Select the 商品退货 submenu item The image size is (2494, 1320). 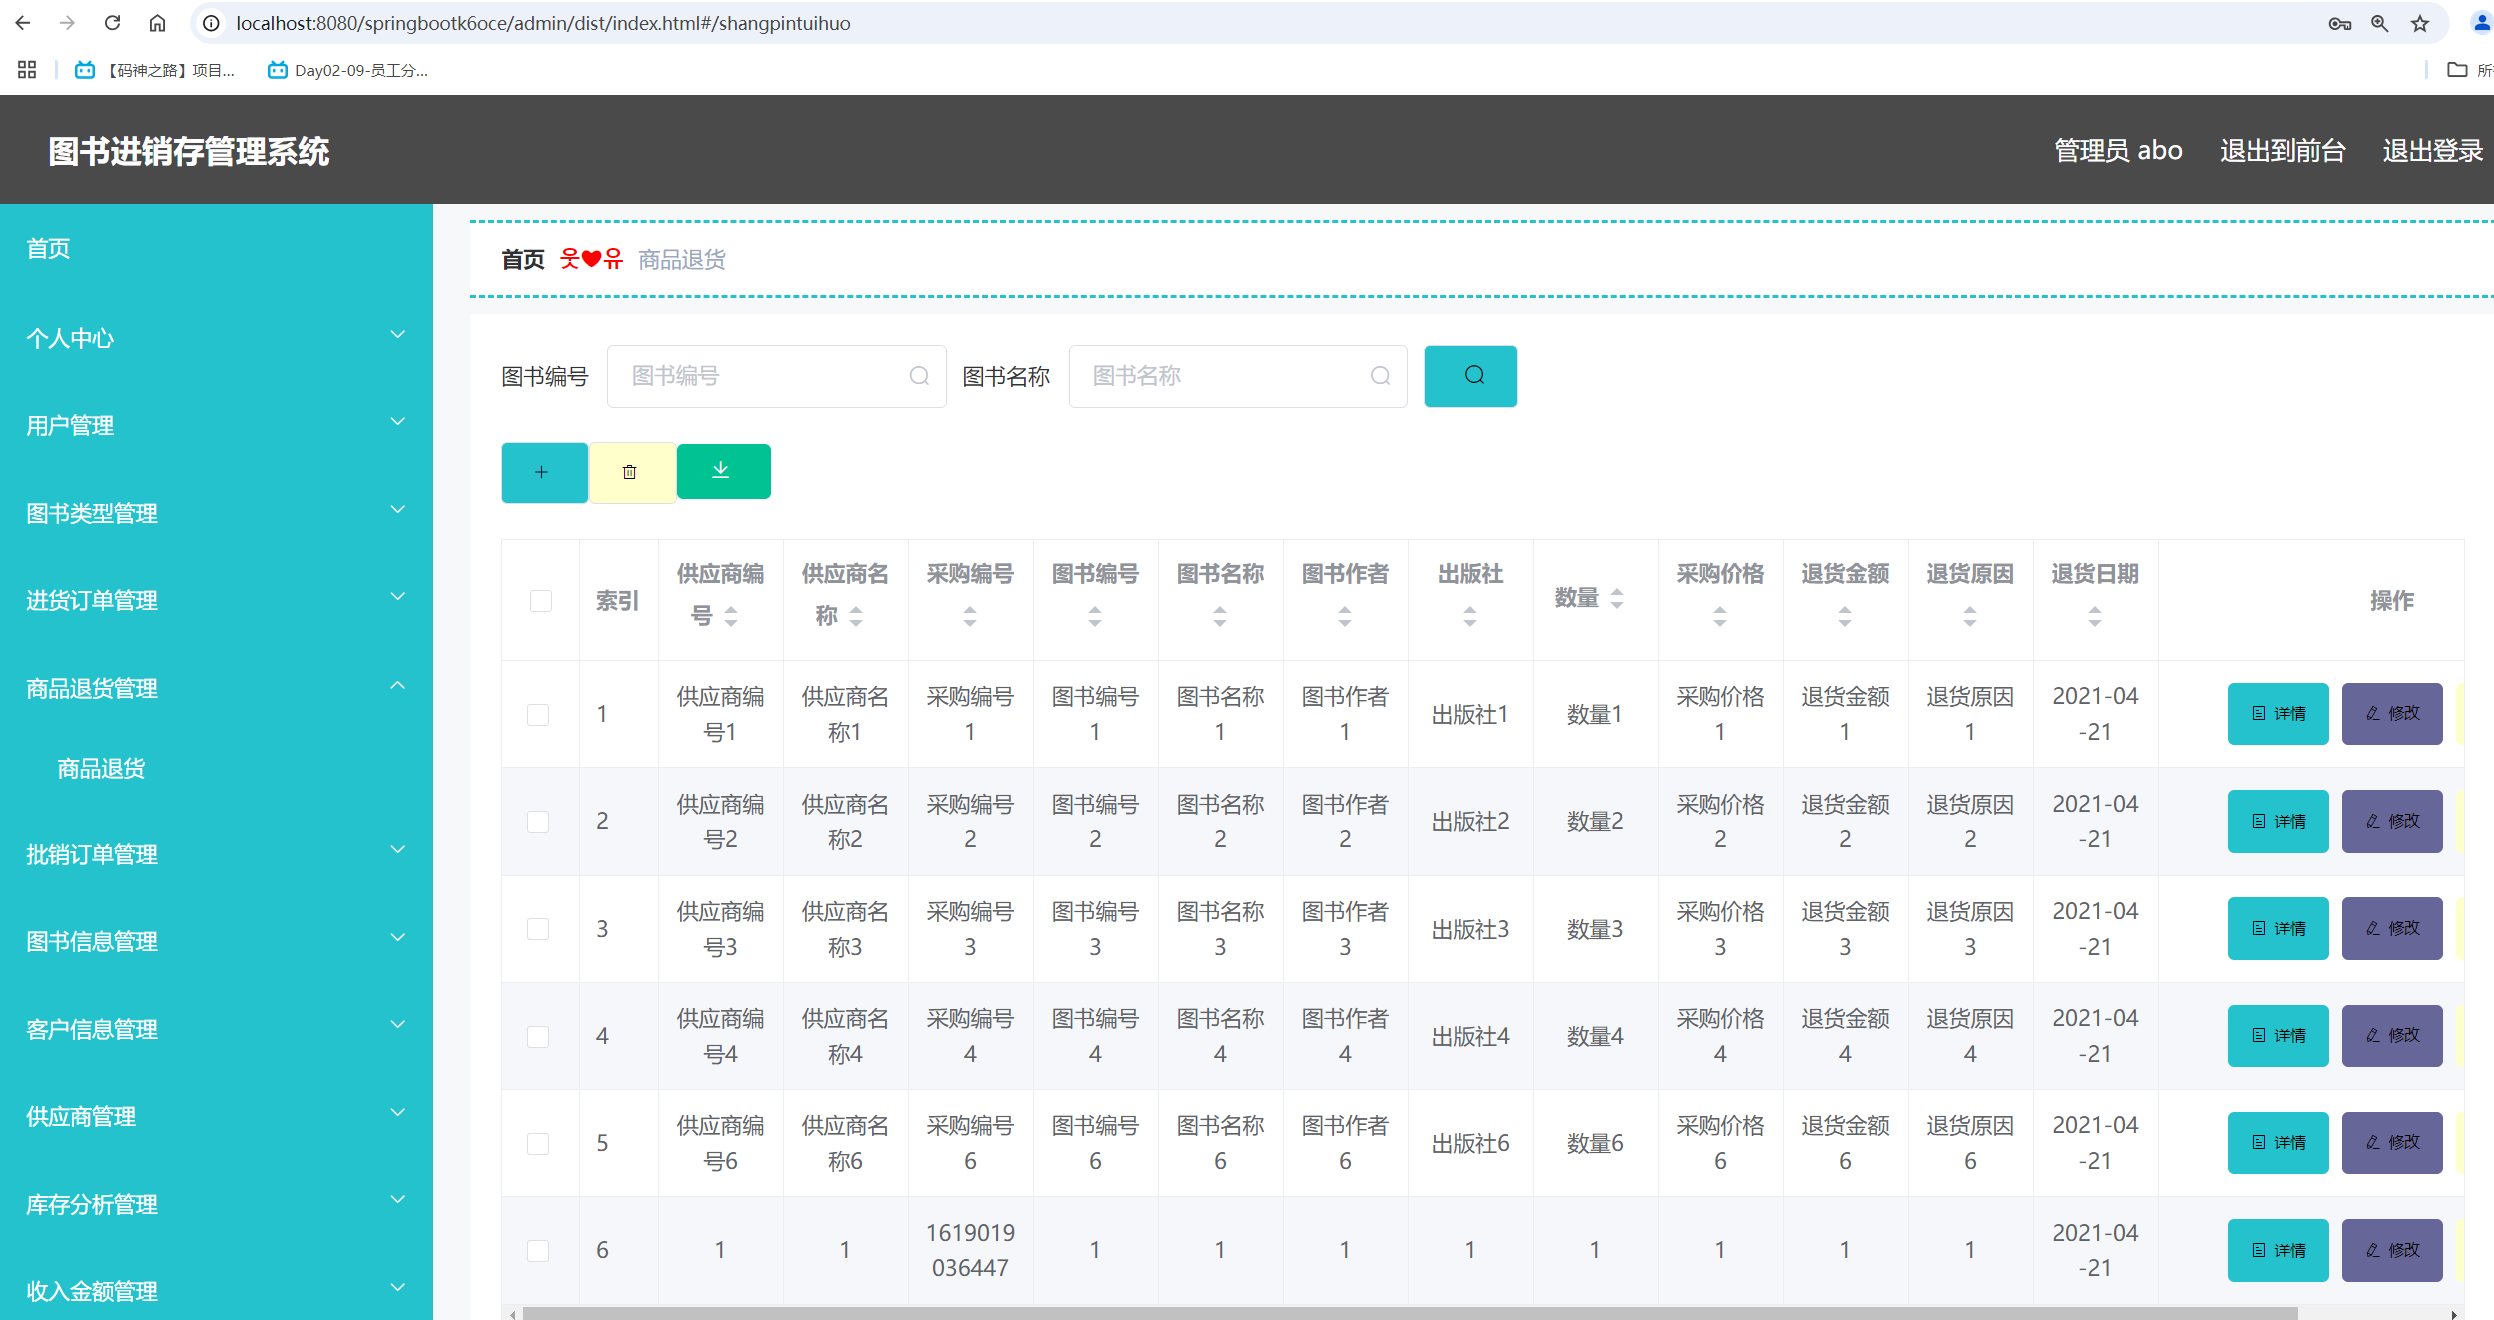point(101,769)
